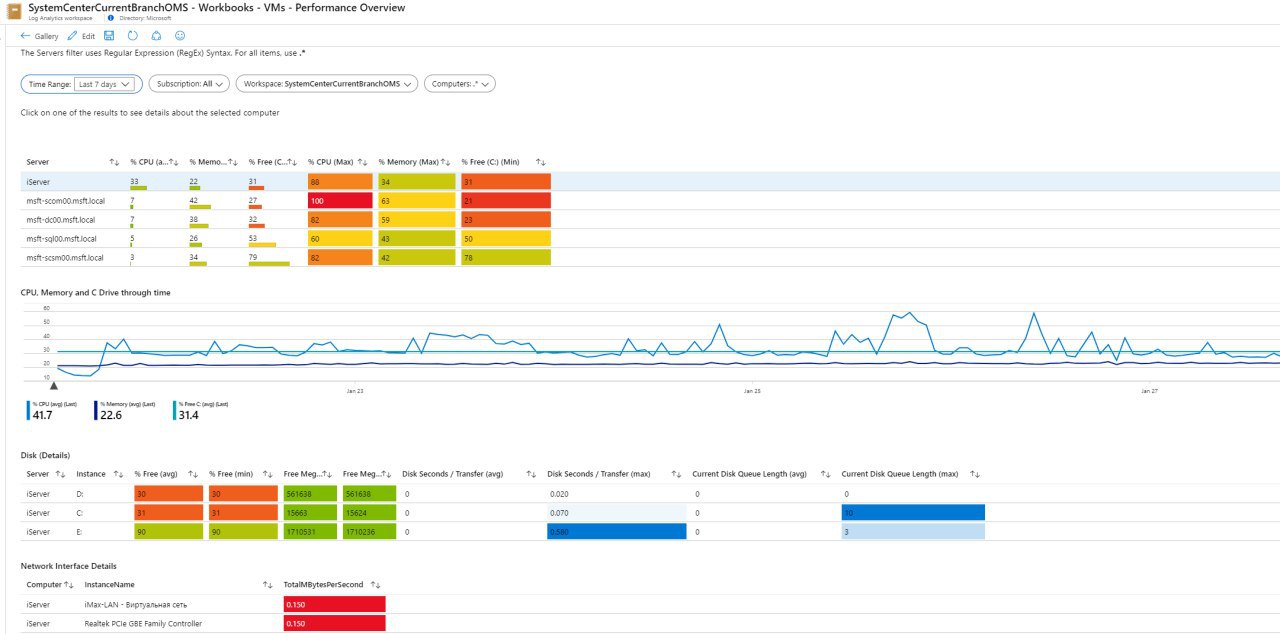This screenshot has height=634, width=1280.
Task: Click the 90 % Free (avg) cell for E:
Action: click(x=168, y=532)
